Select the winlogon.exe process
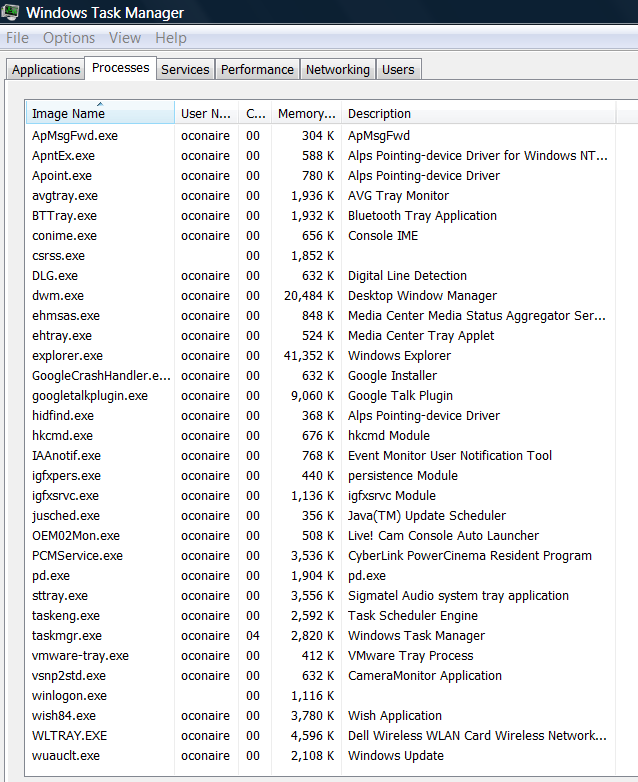Image resolution: width=638 pixels, height=782 pixels. pyautogui.click(x=320, y=696)
